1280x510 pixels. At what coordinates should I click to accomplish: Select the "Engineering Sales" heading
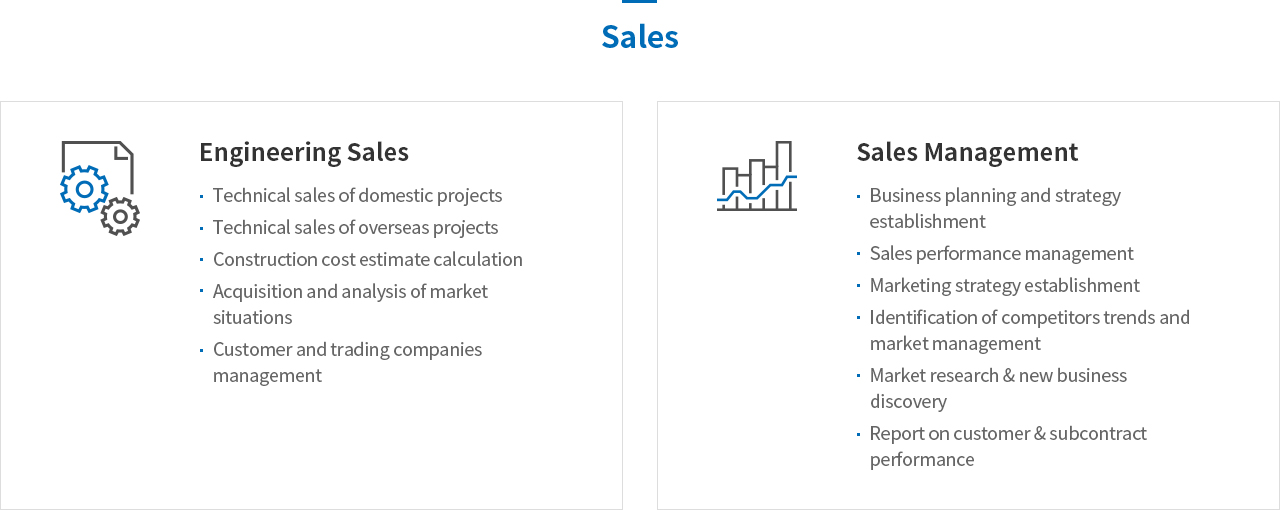click(304, 152)
